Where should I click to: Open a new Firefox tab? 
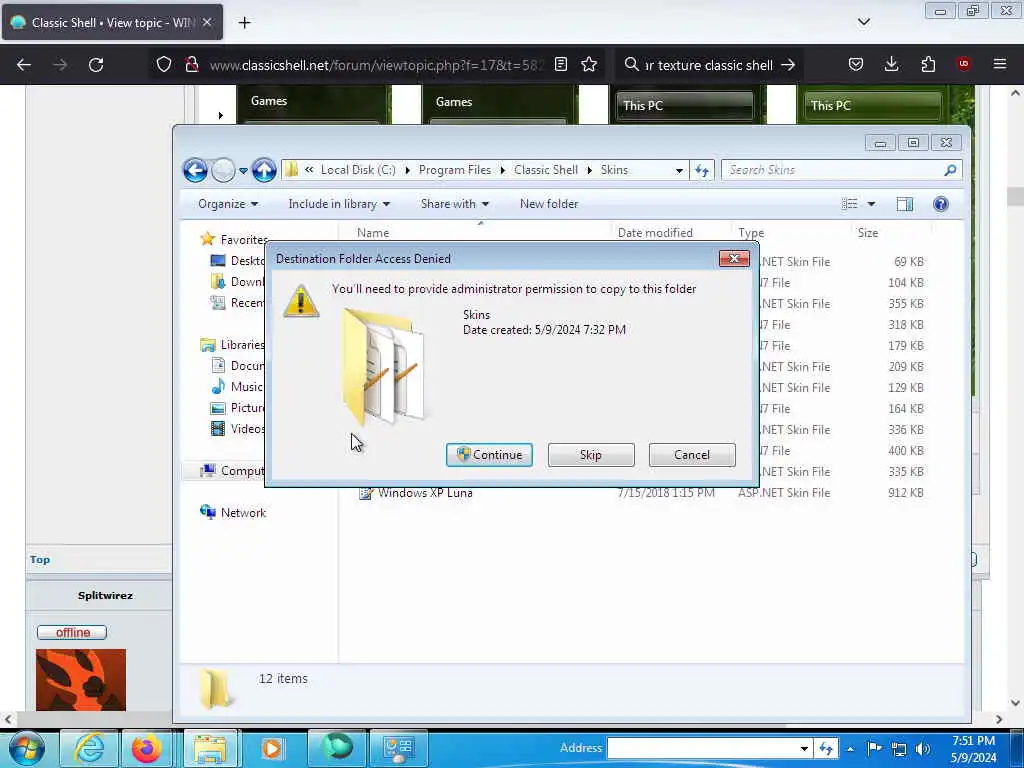click(x=244, y=23)
